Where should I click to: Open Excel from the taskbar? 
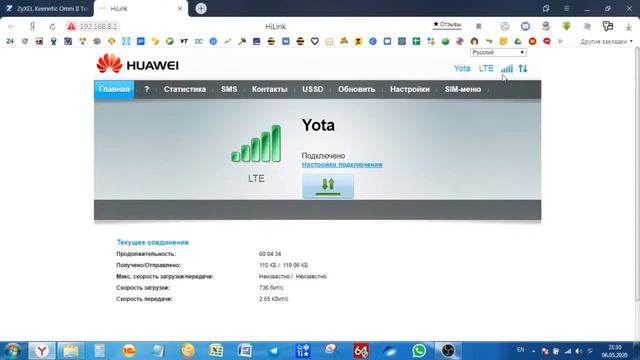pos(216,351)
